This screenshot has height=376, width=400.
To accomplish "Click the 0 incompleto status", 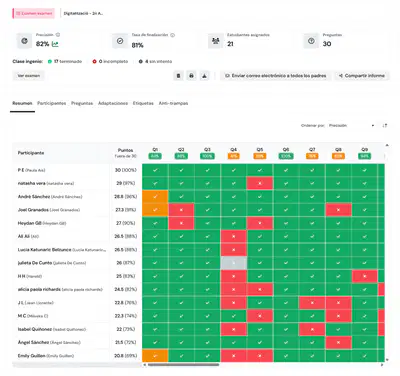I will tap(110, 61).
